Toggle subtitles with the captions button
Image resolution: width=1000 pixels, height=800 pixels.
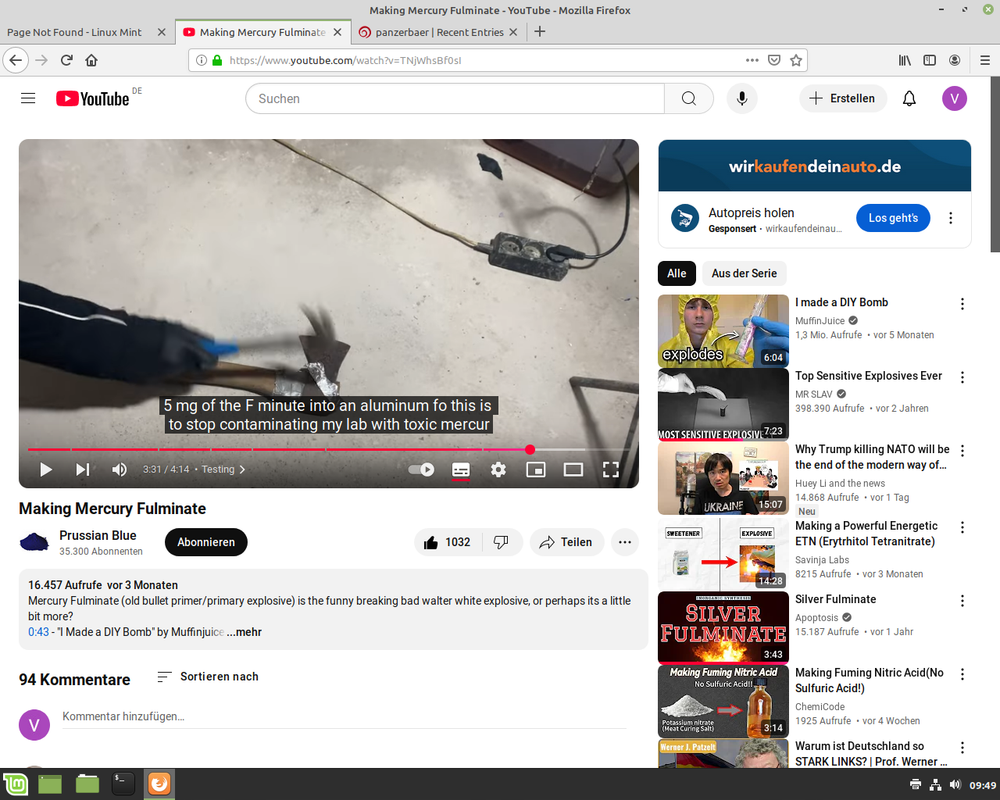click(x=460, y=470)
